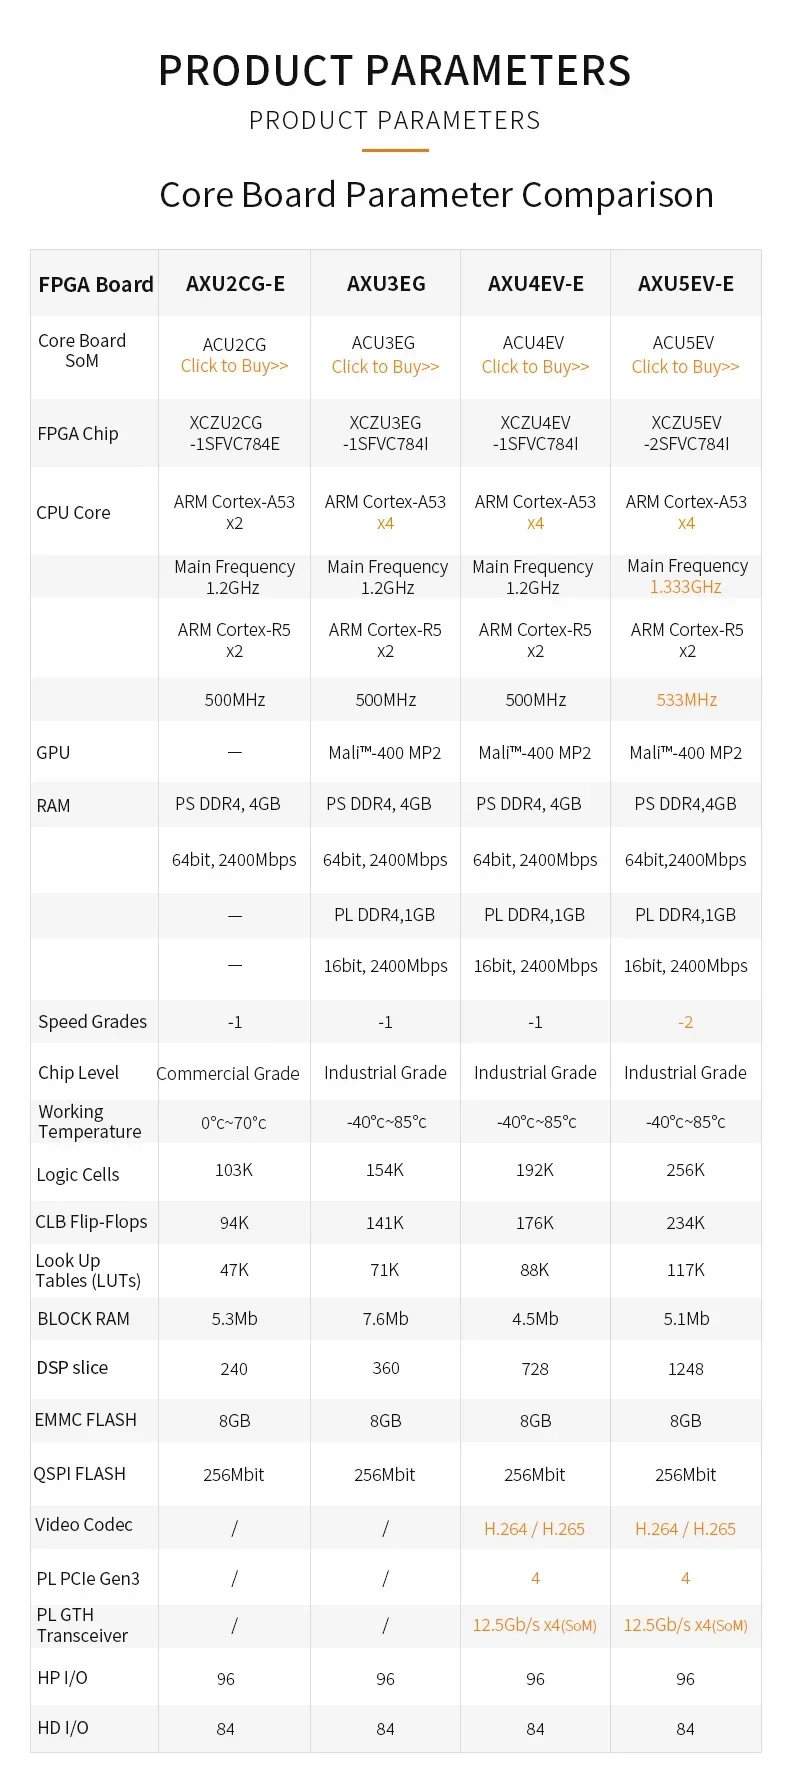
Task: Click the 256K logic cells value
Action: point(685,1170)
